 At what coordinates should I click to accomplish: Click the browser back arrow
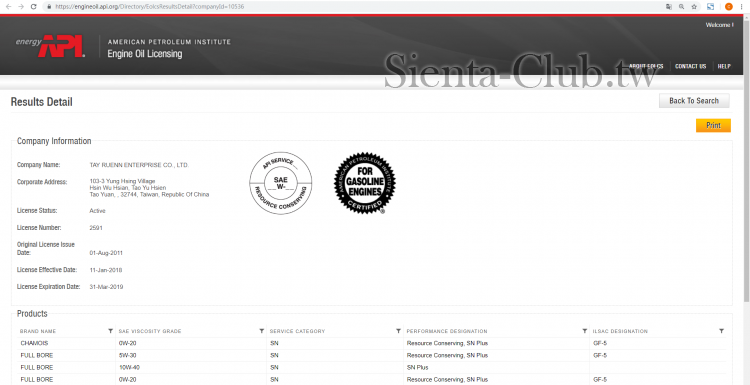tap(8, 7)
